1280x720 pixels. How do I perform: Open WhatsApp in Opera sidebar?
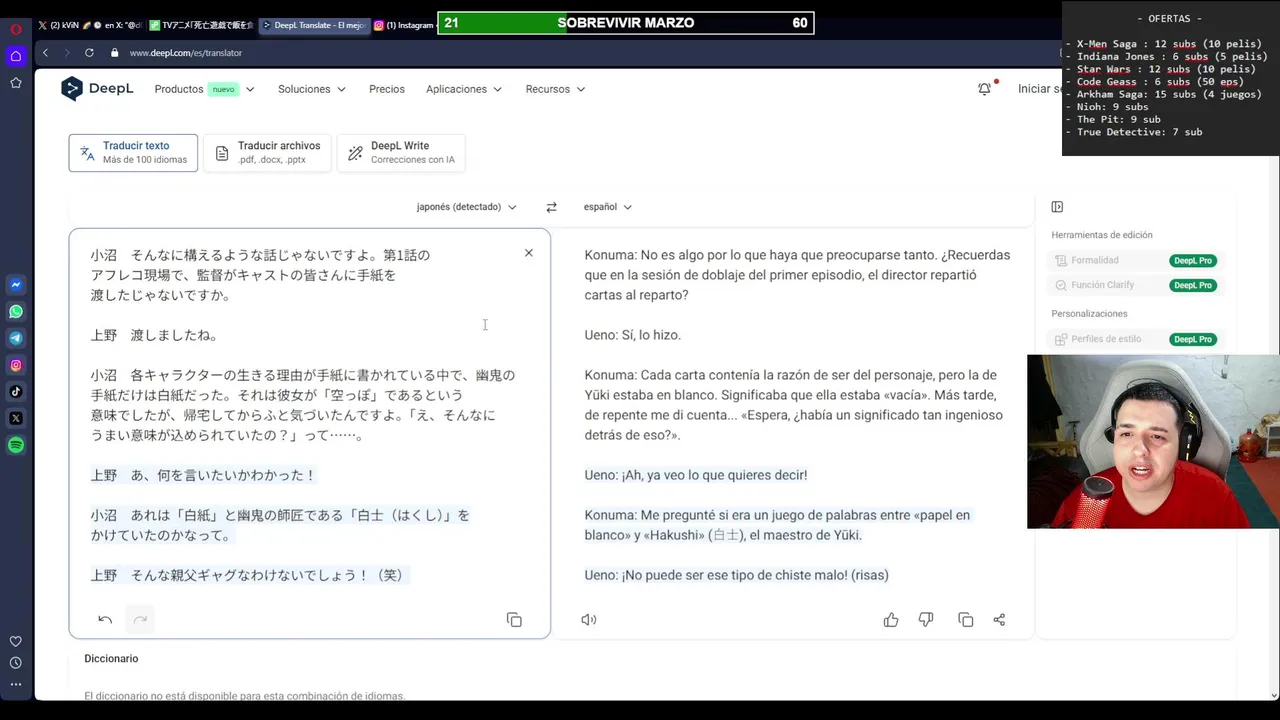click(x=16, y=312)
